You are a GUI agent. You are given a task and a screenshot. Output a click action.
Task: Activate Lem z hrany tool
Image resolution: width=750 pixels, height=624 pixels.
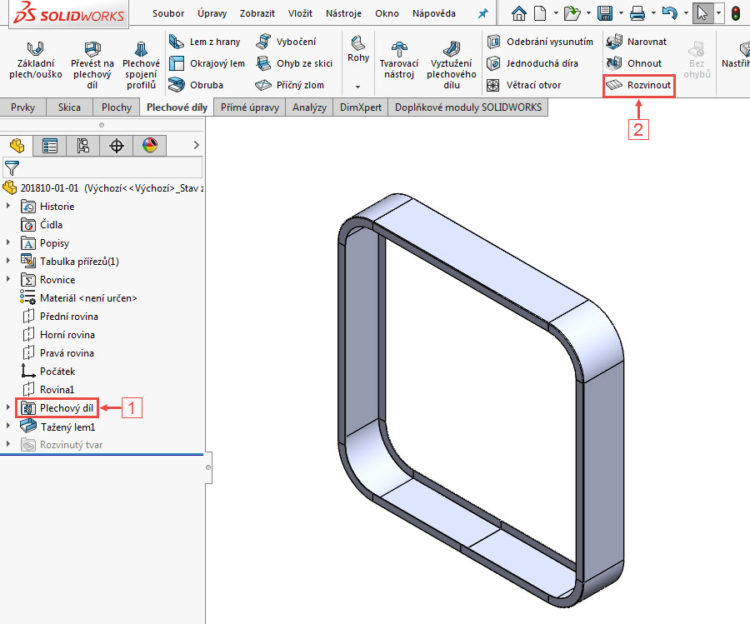(x=204, y=42)
